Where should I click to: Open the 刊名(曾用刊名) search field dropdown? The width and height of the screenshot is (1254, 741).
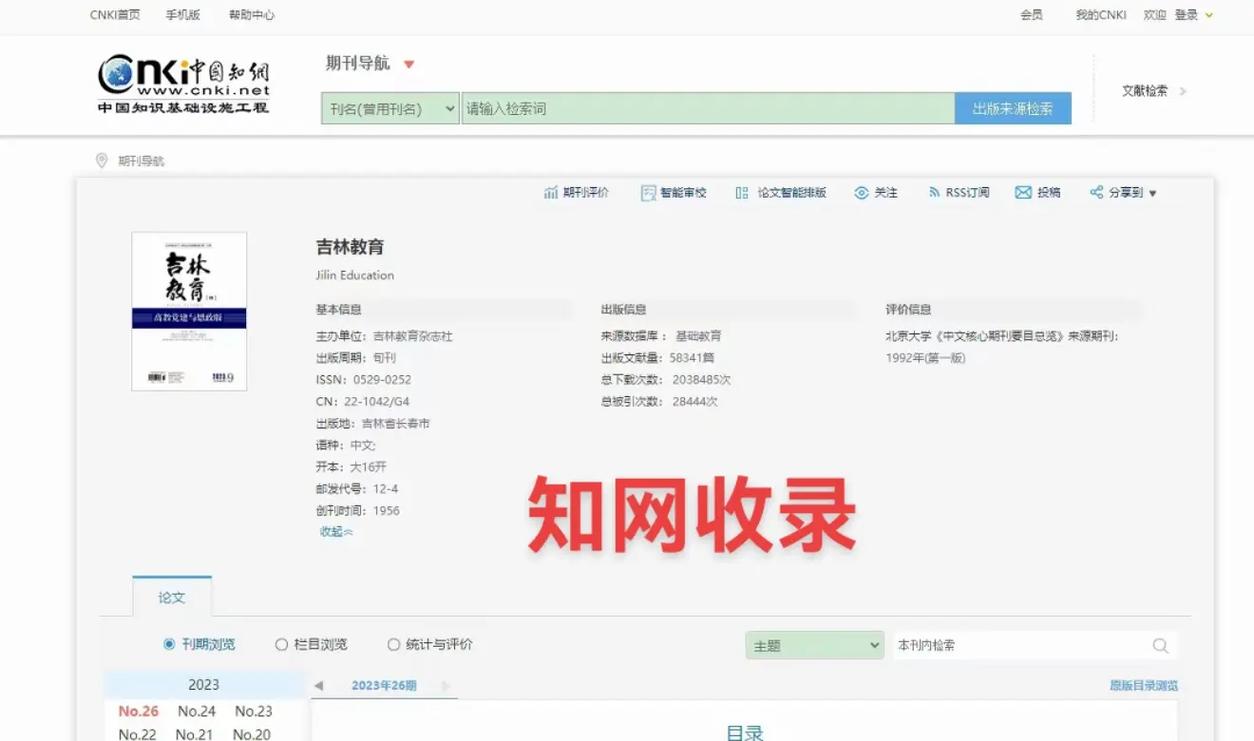pos(389,108)
